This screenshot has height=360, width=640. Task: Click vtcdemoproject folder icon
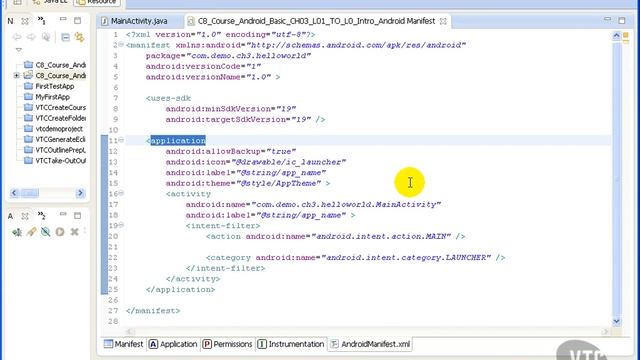click(28, 128)
